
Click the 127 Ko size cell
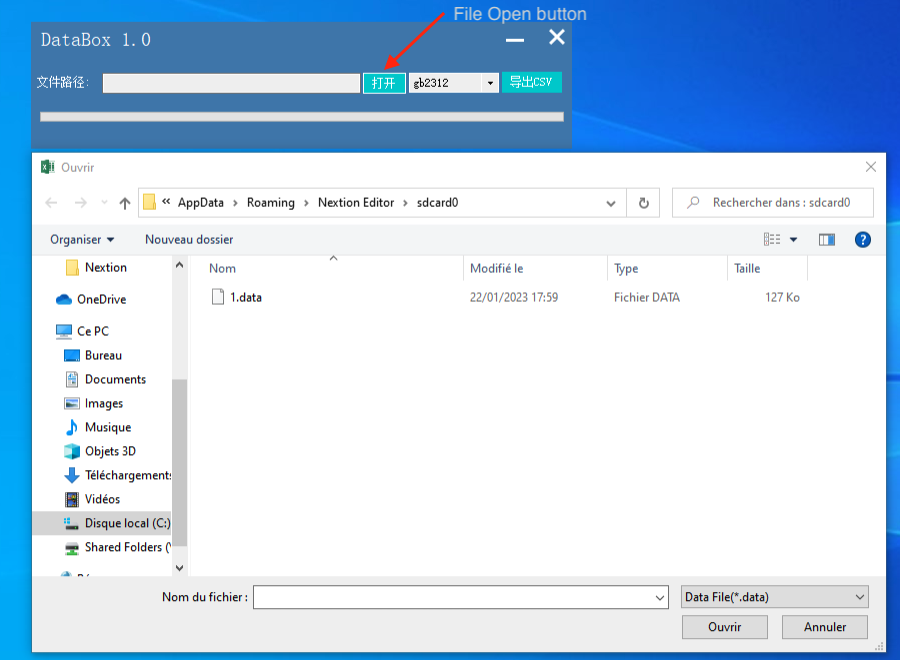coord(782,297)
